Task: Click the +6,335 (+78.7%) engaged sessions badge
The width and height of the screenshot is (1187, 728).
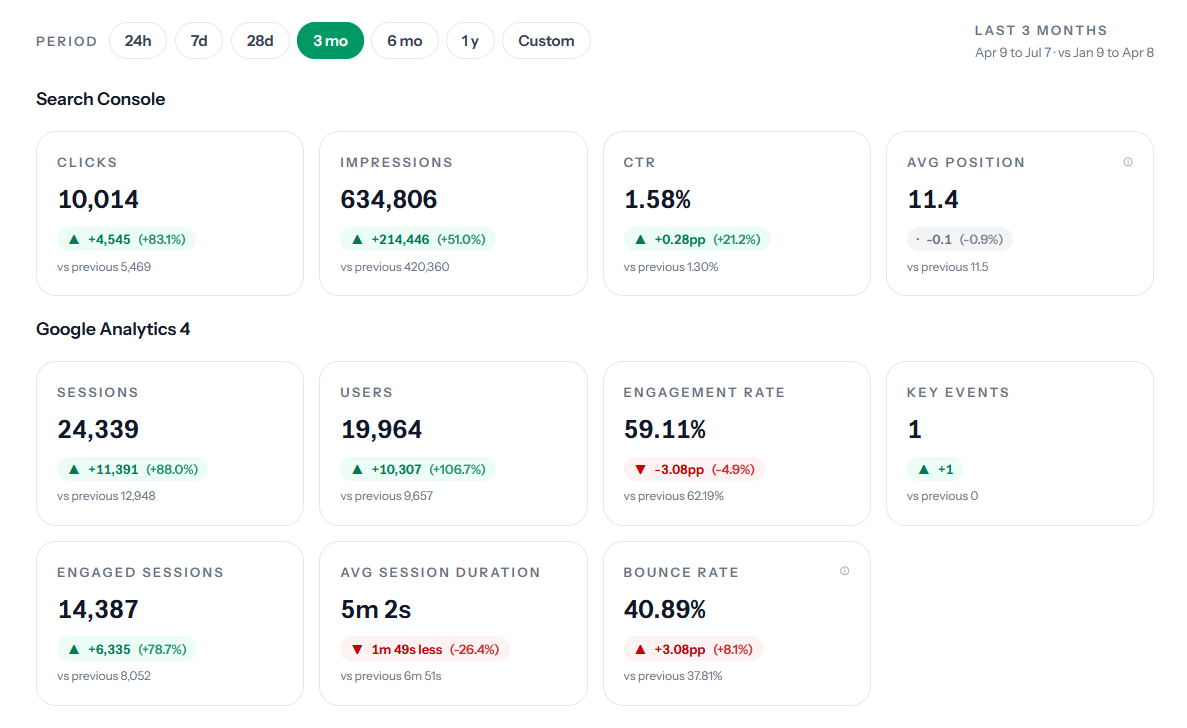Action: pos(126,649)
